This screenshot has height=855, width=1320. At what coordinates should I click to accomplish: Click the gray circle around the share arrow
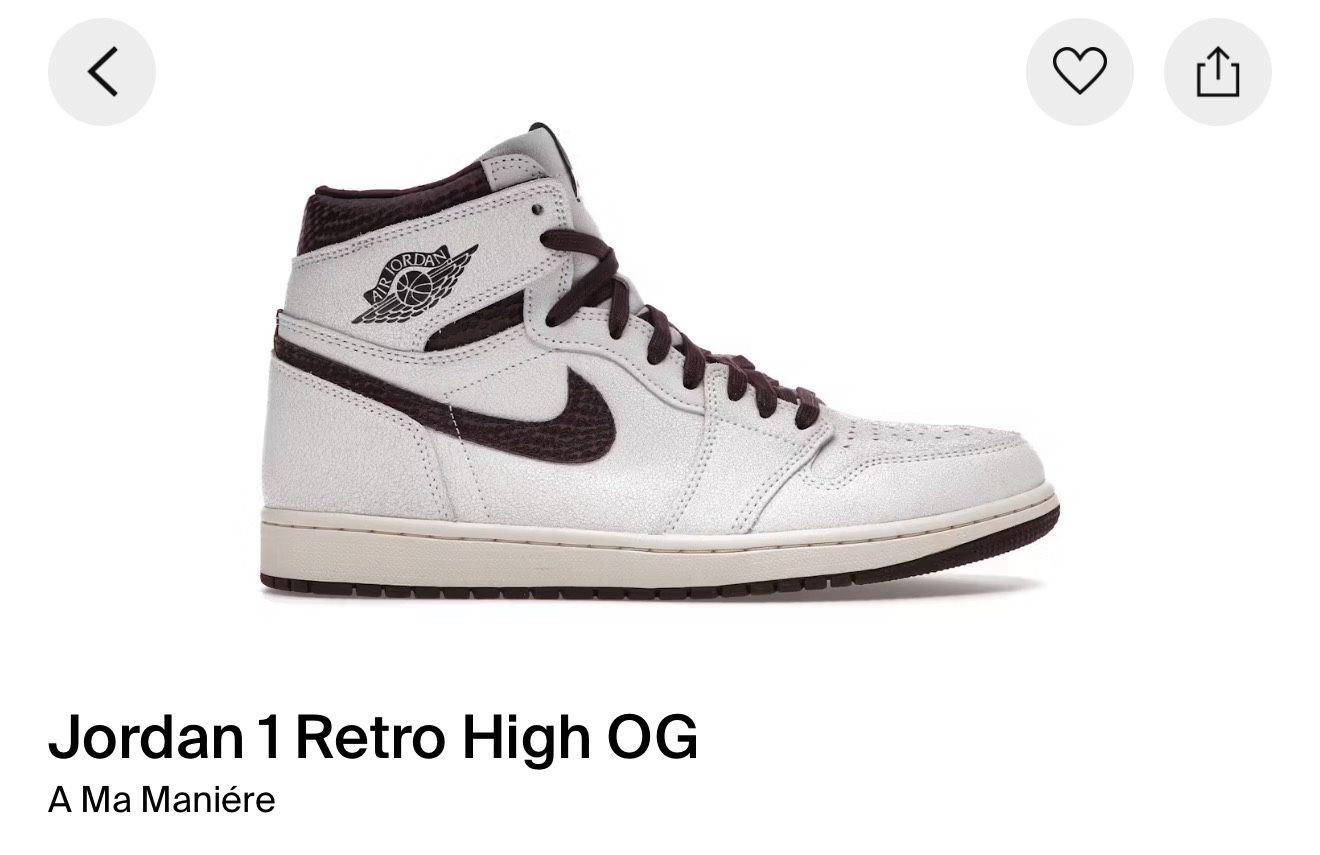1218,72
